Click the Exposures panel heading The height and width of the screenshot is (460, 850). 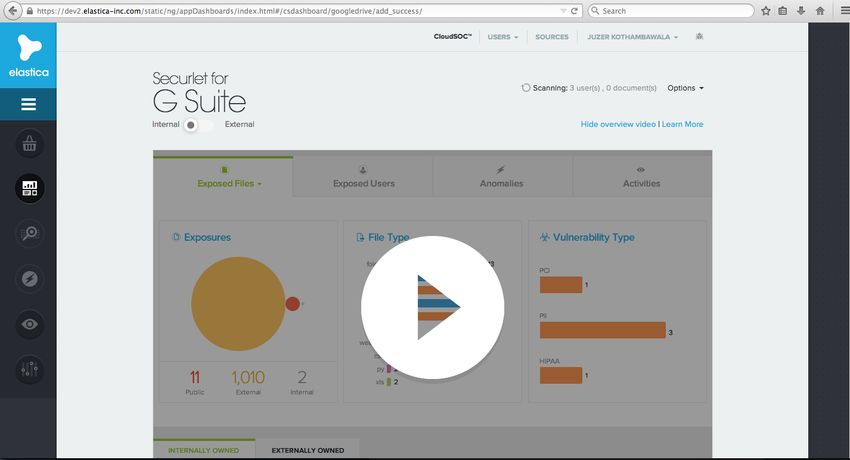(207, 237)
